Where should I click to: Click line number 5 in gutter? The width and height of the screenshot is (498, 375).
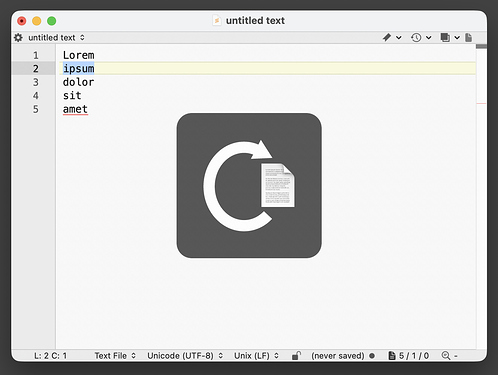pyautogui.click(x=36, y=109)
